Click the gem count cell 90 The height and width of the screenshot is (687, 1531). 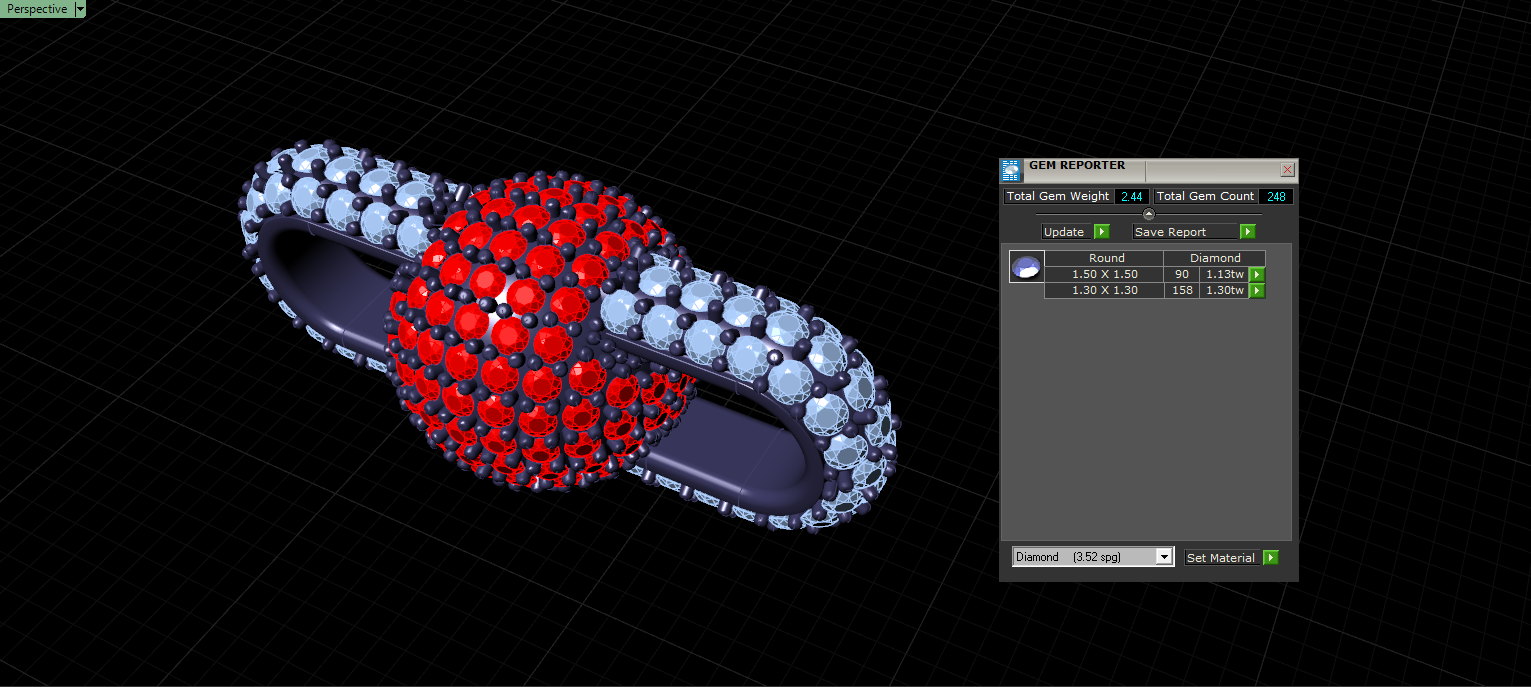pos(1182,275)
